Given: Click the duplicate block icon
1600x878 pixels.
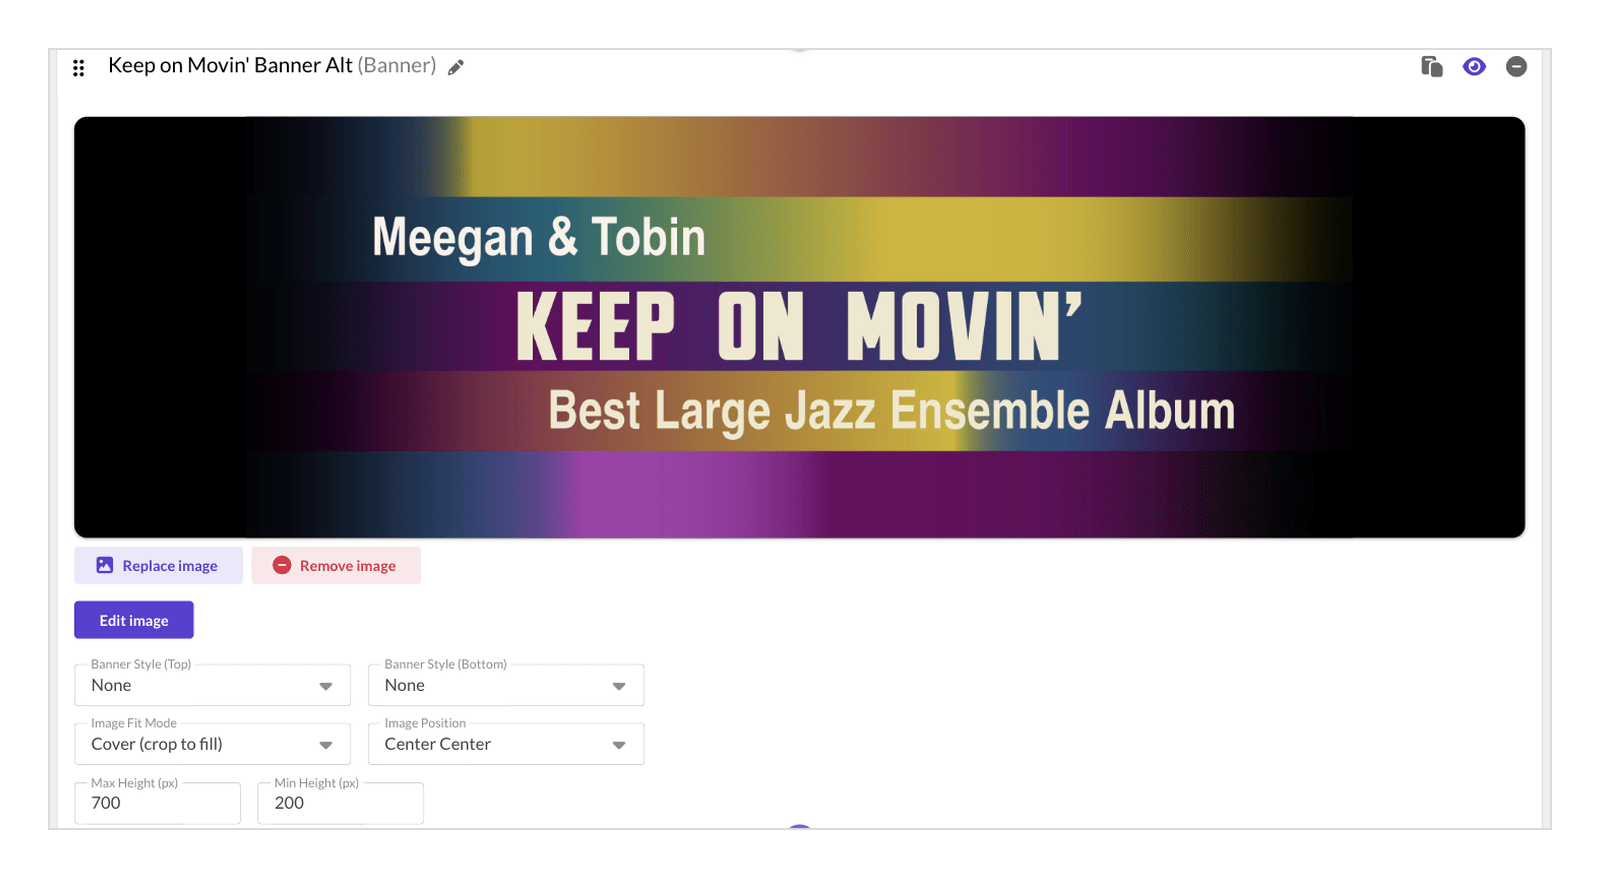Looking at the screenshot, I should pyautogui.click(x=1432, y=66).
